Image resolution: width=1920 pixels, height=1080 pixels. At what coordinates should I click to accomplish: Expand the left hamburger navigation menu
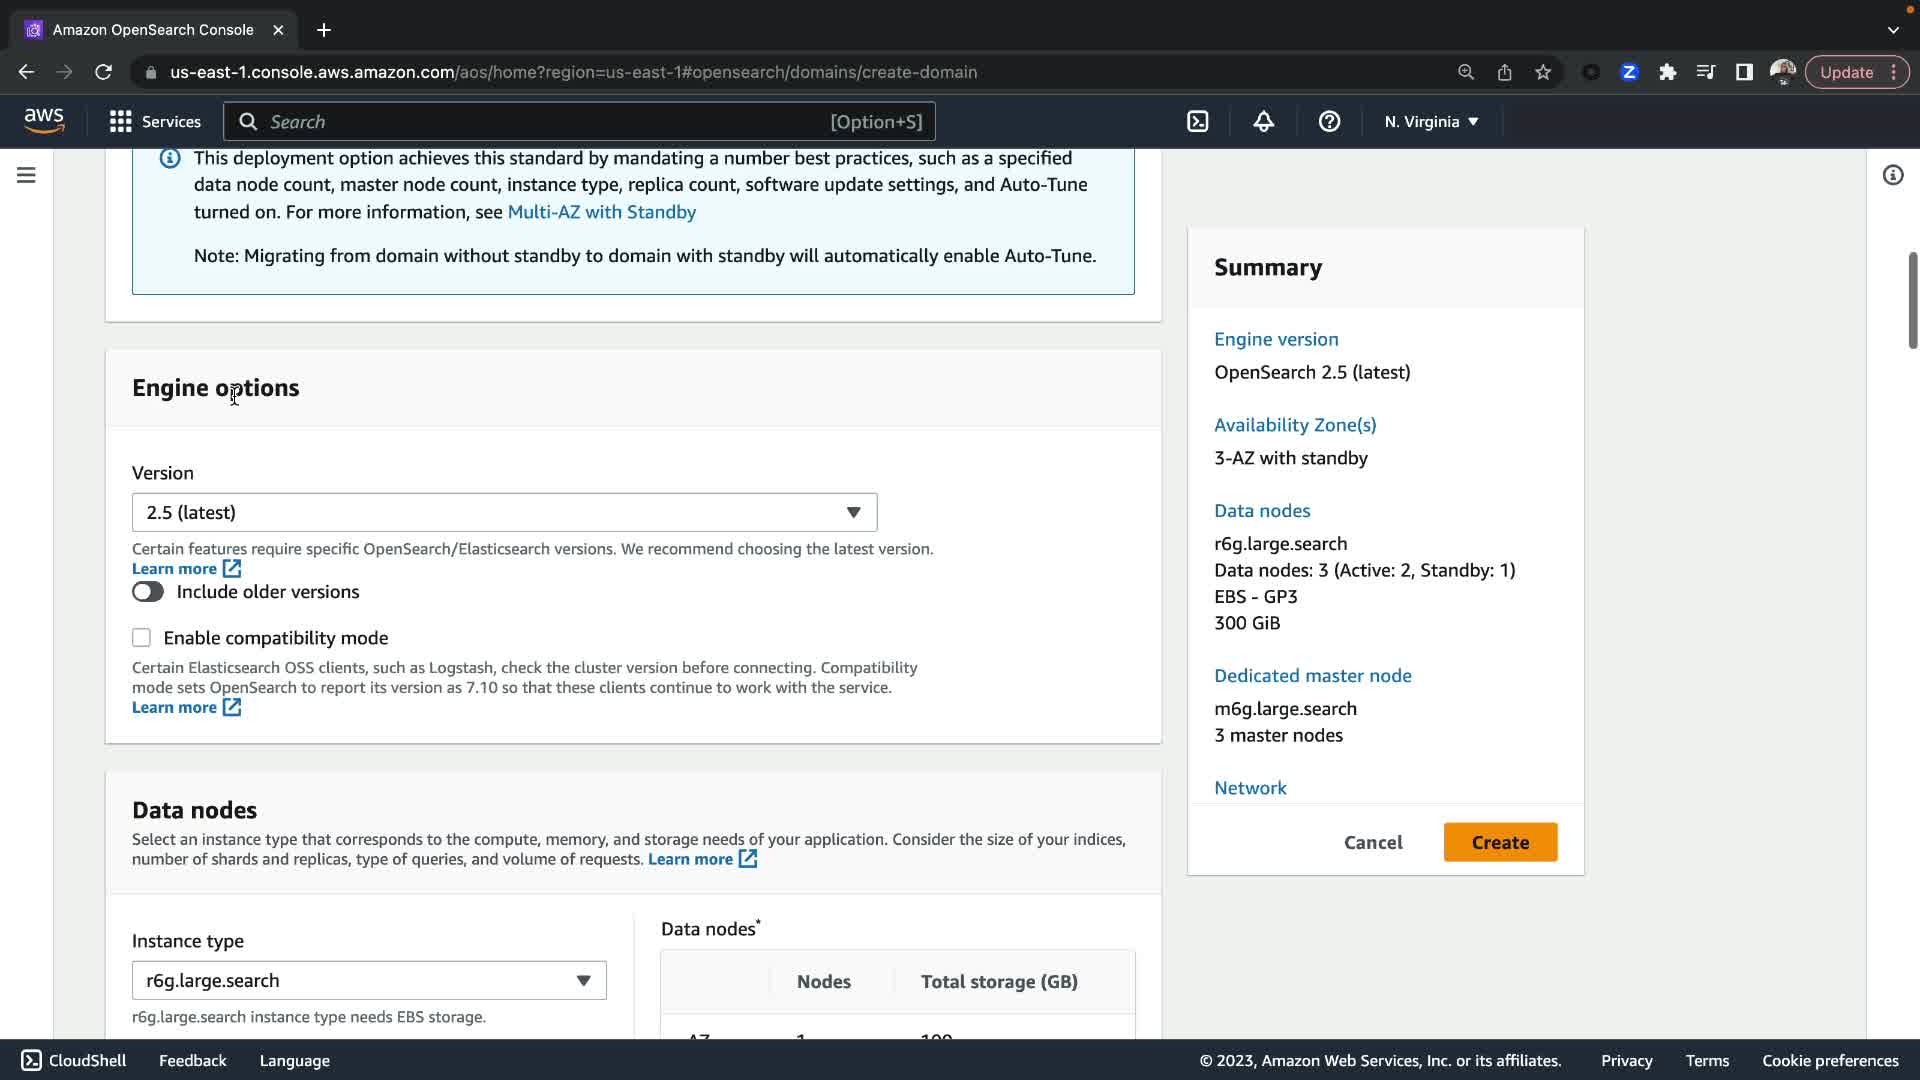tap(27, 175)
